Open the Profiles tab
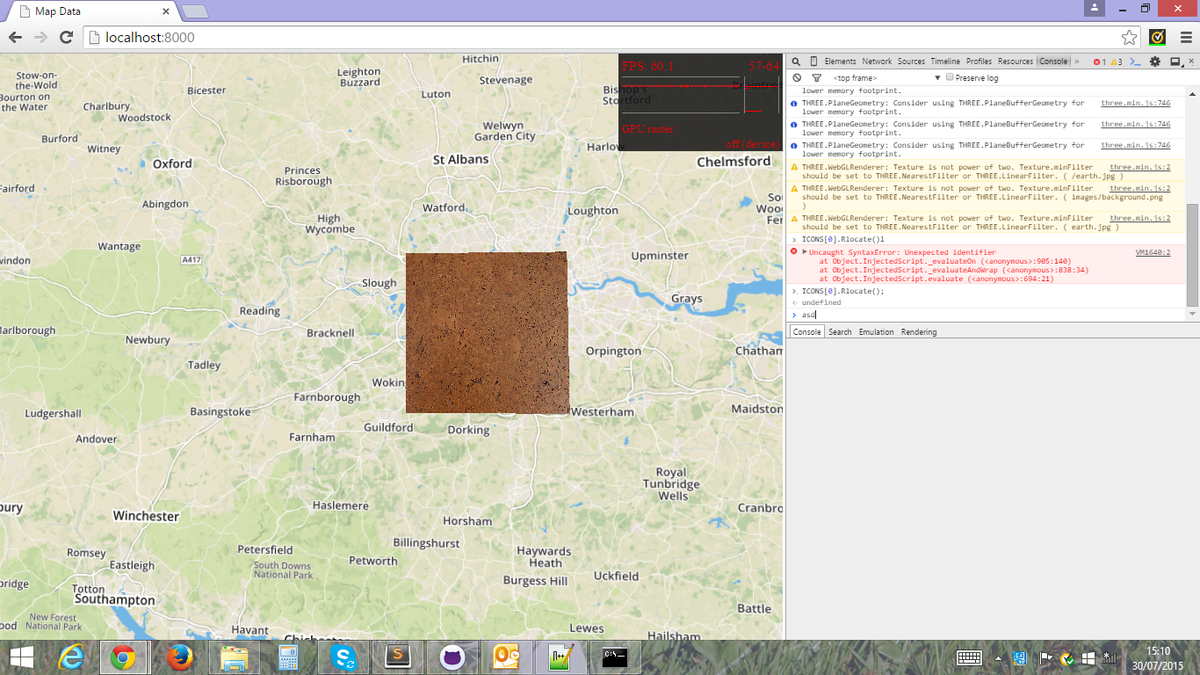The height and width of the screenshot is (675, 1200). click(x=979, y=62)
